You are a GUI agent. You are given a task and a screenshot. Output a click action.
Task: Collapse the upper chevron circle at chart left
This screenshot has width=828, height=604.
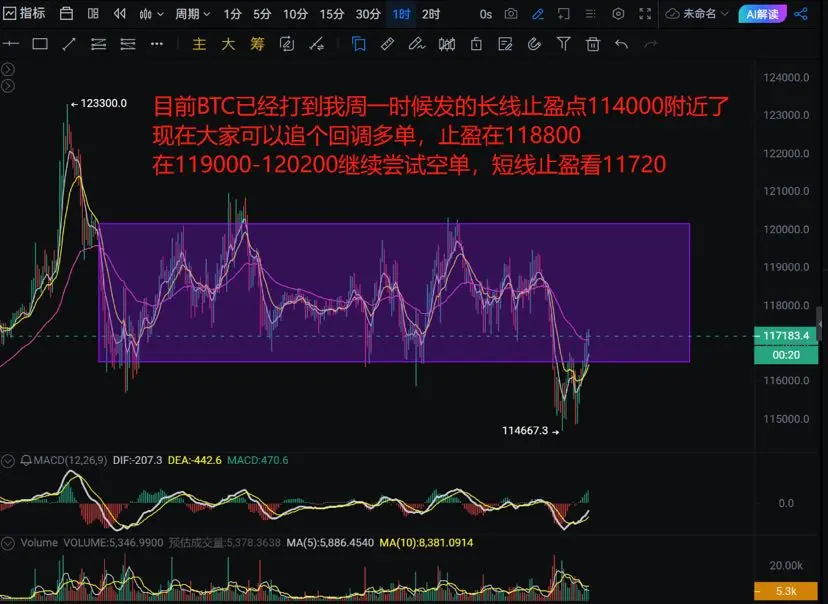tap(8, 70)
